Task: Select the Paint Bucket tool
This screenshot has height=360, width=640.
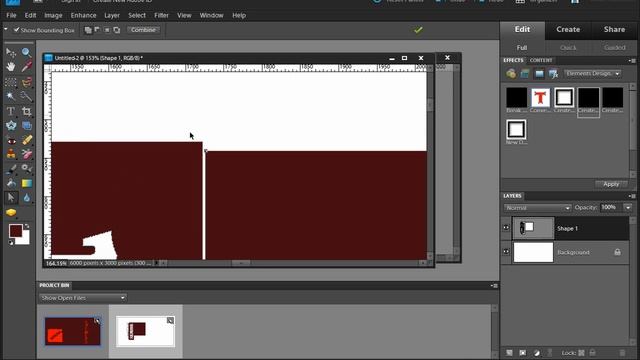Action: pos(11,183)
